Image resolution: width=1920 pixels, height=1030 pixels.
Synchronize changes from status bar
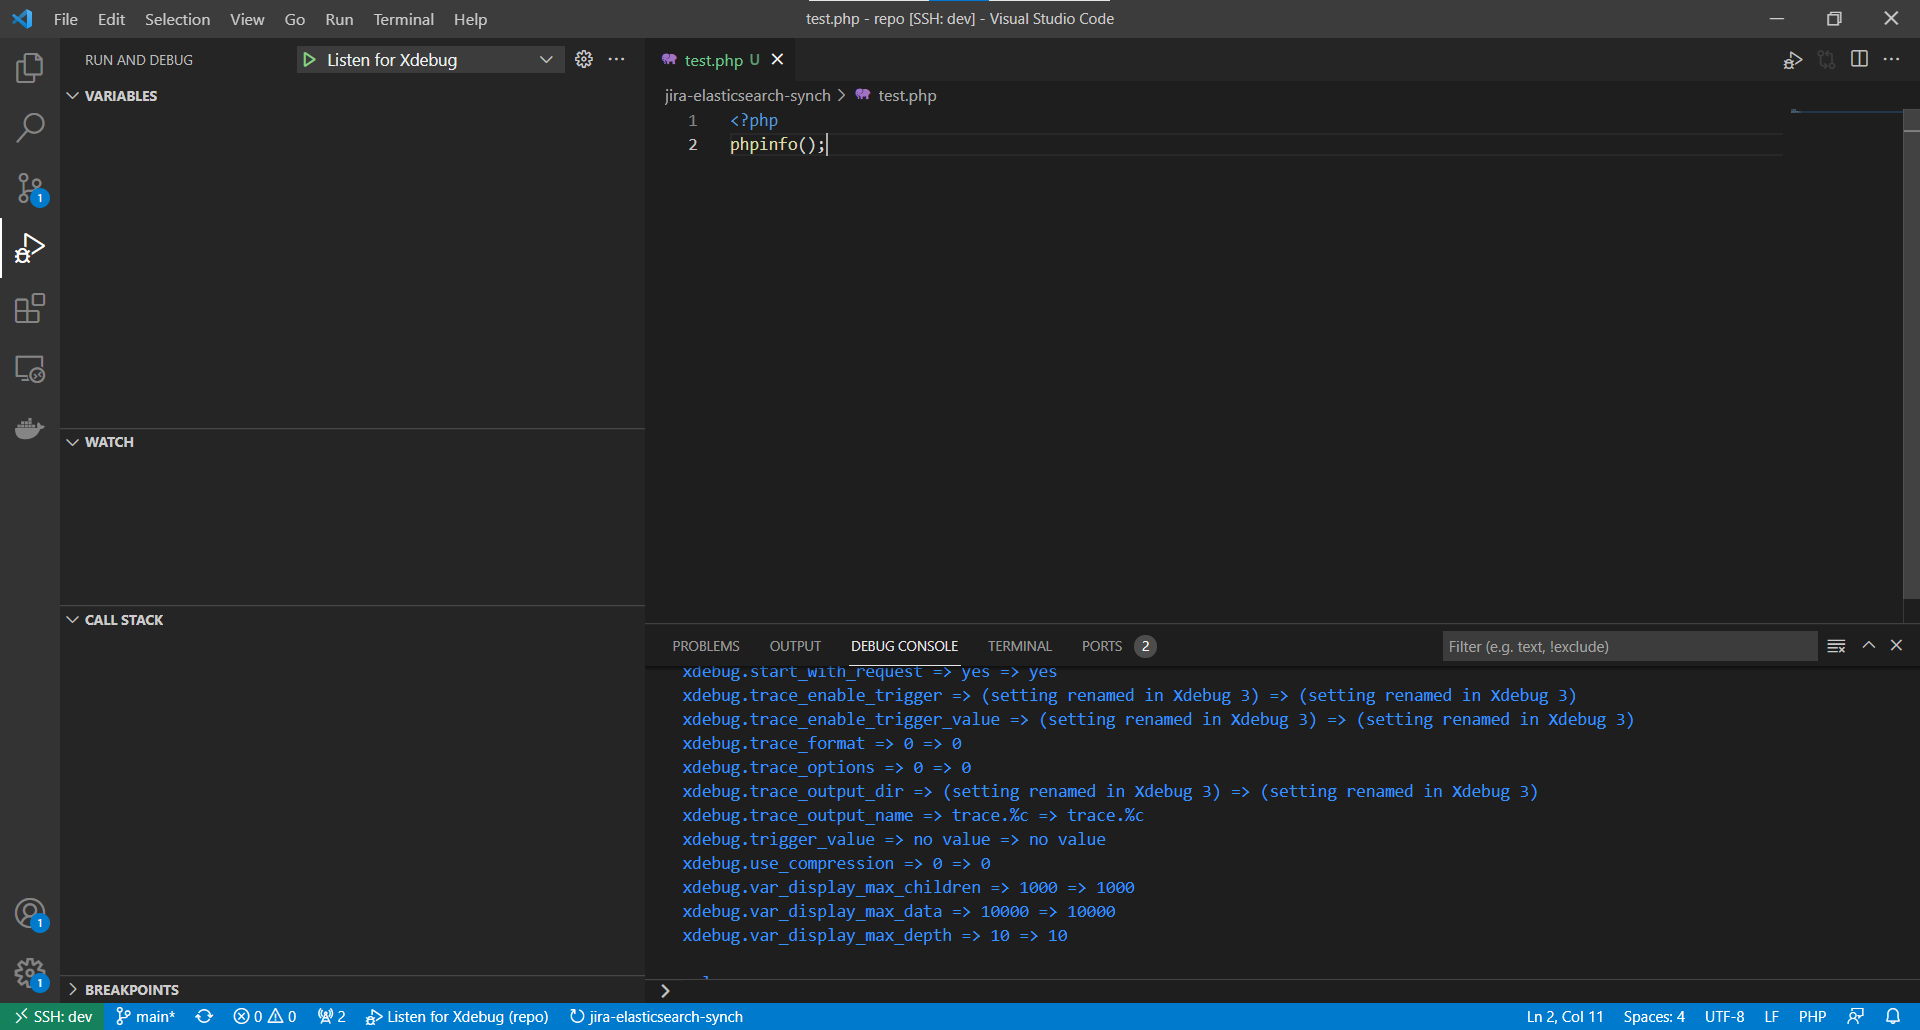[x=204, y=1017]
